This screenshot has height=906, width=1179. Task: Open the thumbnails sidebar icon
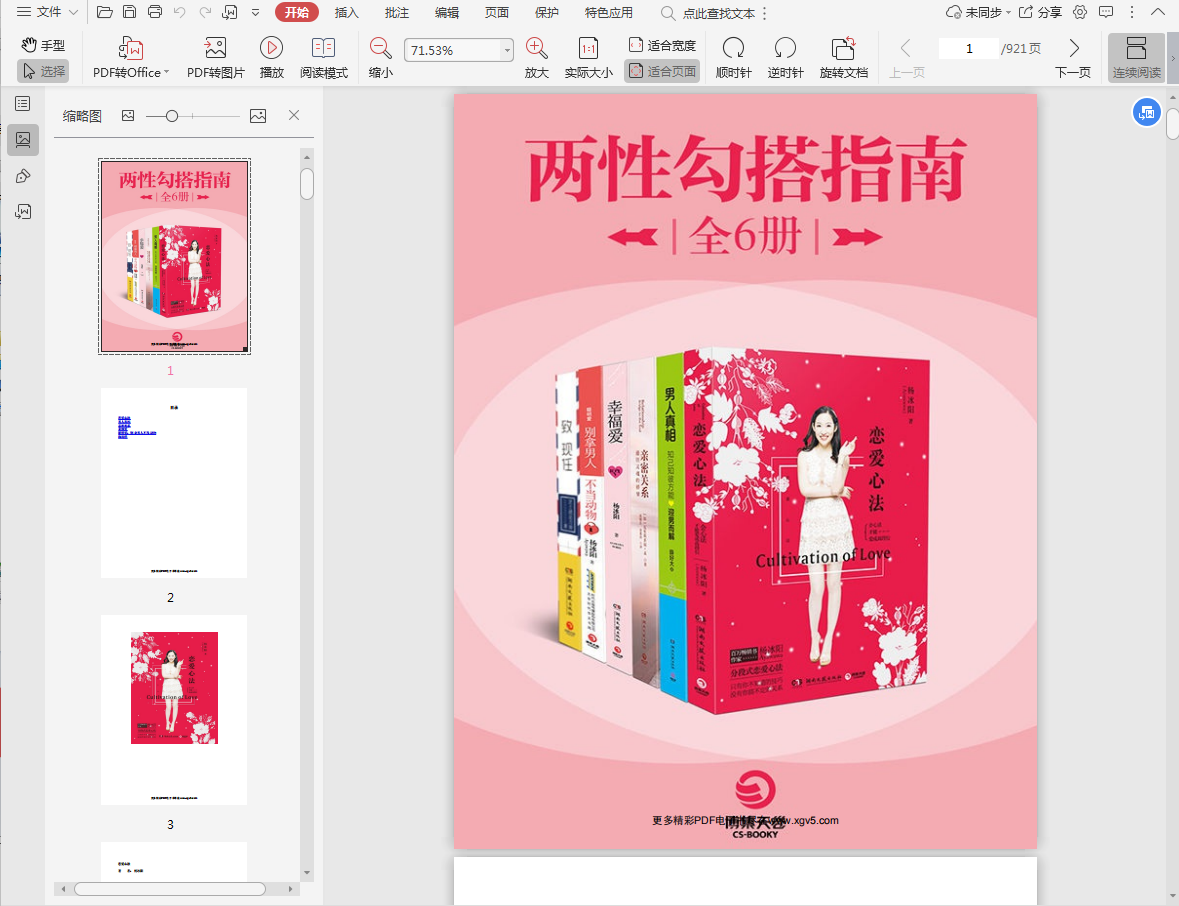click(x=23, y=140)
